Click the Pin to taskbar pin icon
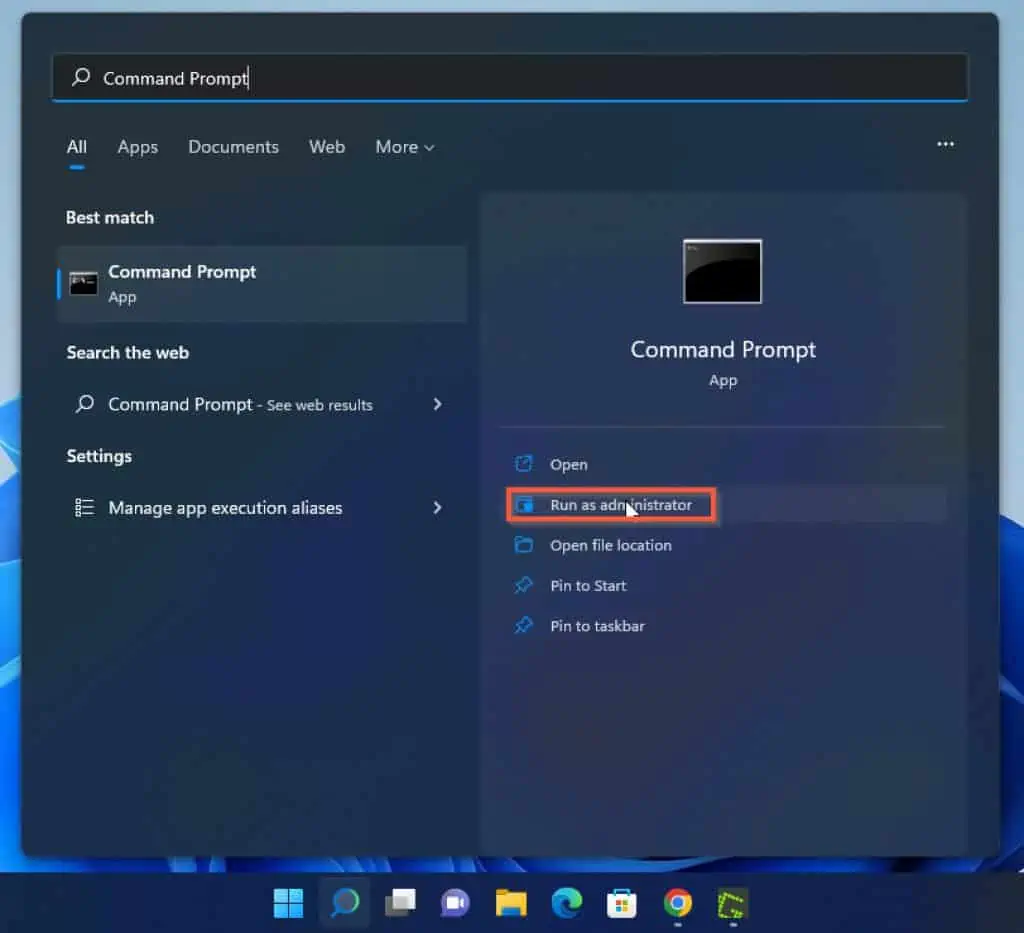Image resolution: width=1024 pixels, height=933 pixels. [x=524, y=625]
